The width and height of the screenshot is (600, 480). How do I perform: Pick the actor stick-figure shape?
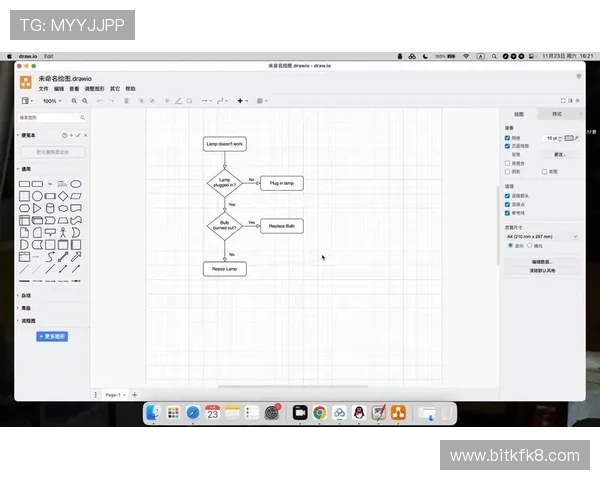63,232
